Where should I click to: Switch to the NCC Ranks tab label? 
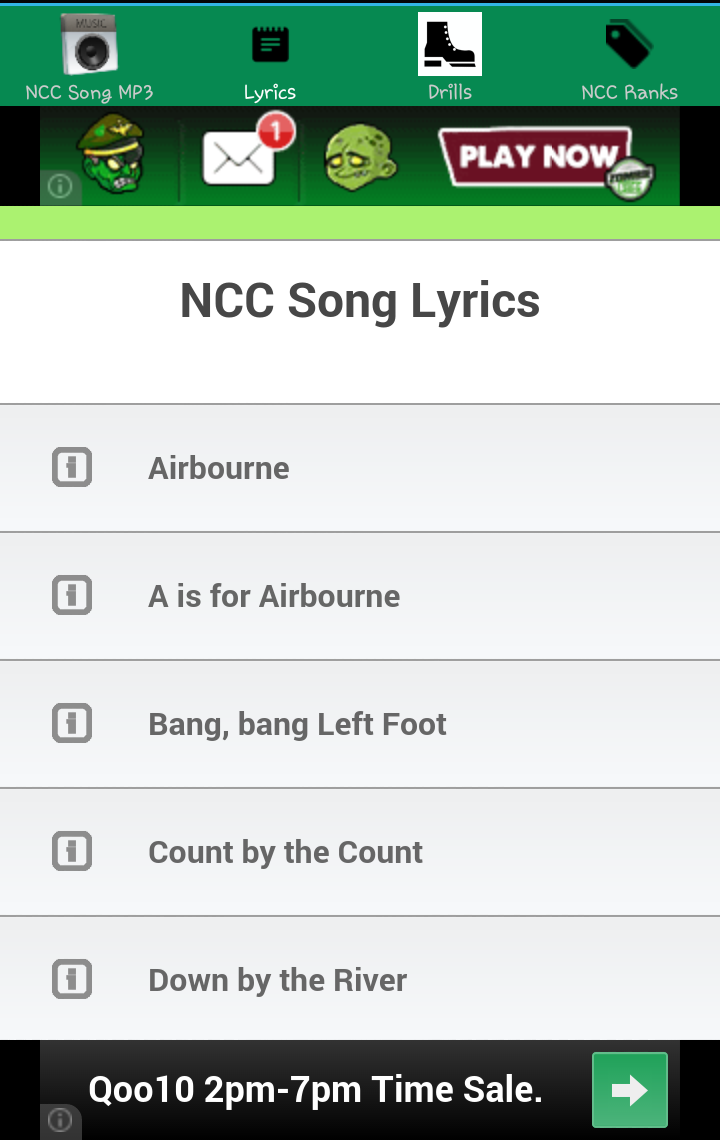tap(629, 92)
